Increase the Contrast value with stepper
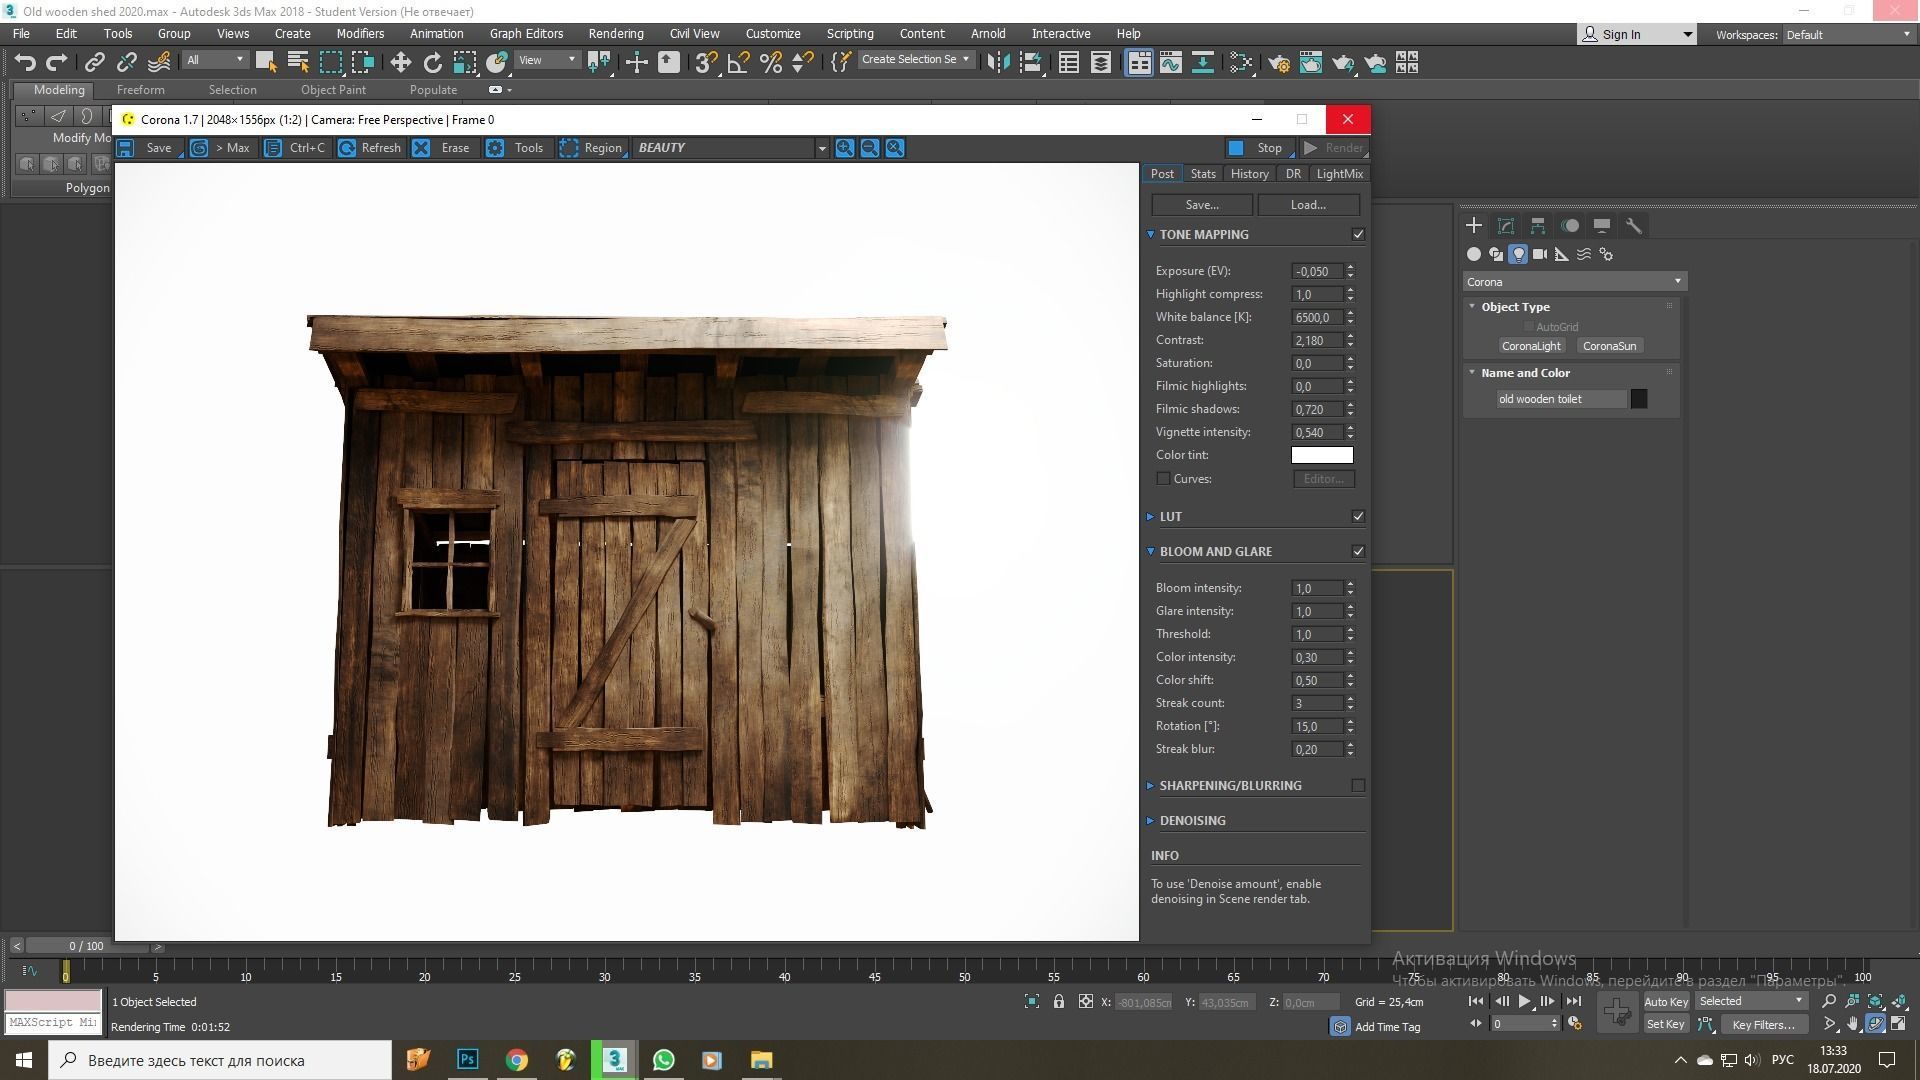 tap(1350, 336)
